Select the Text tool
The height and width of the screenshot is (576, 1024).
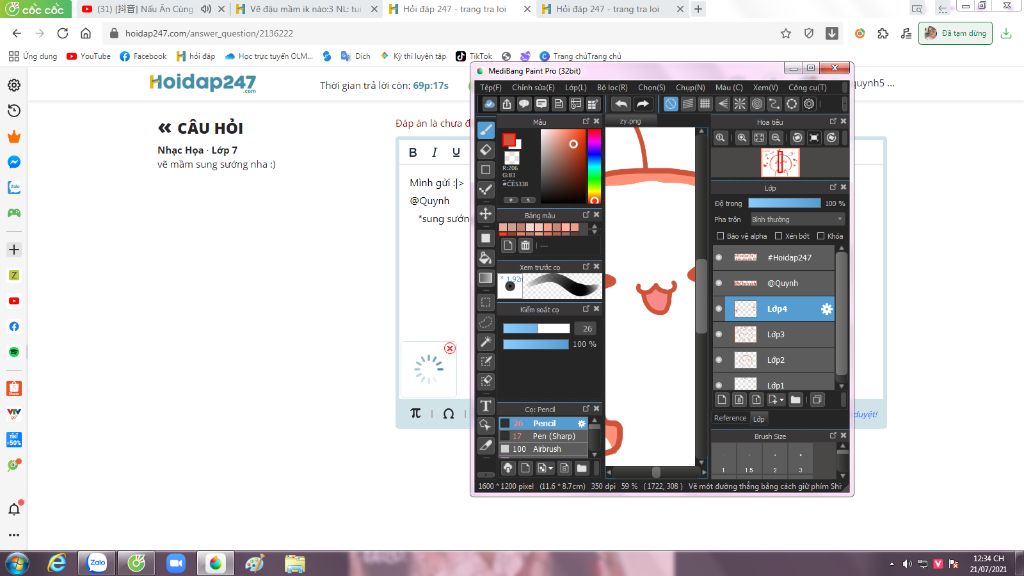486,406
